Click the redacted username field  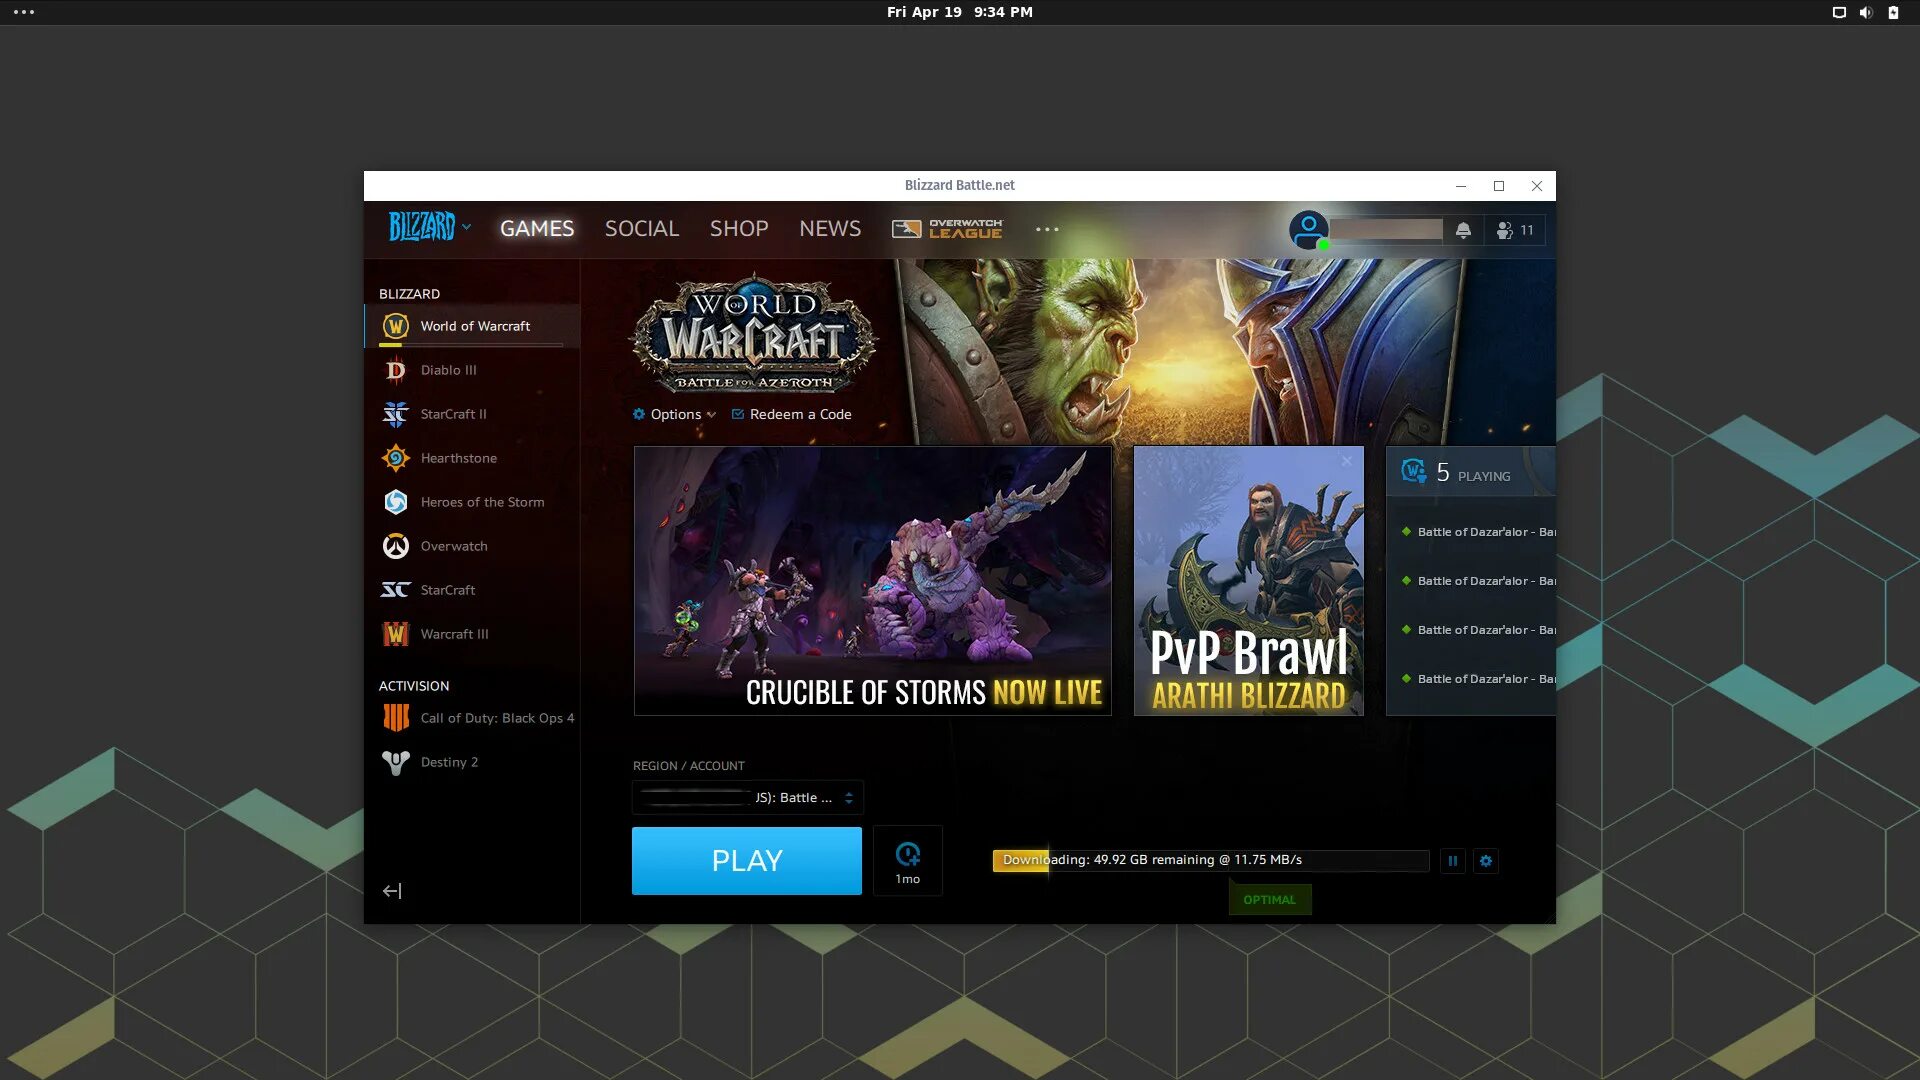coord(1386,230)
